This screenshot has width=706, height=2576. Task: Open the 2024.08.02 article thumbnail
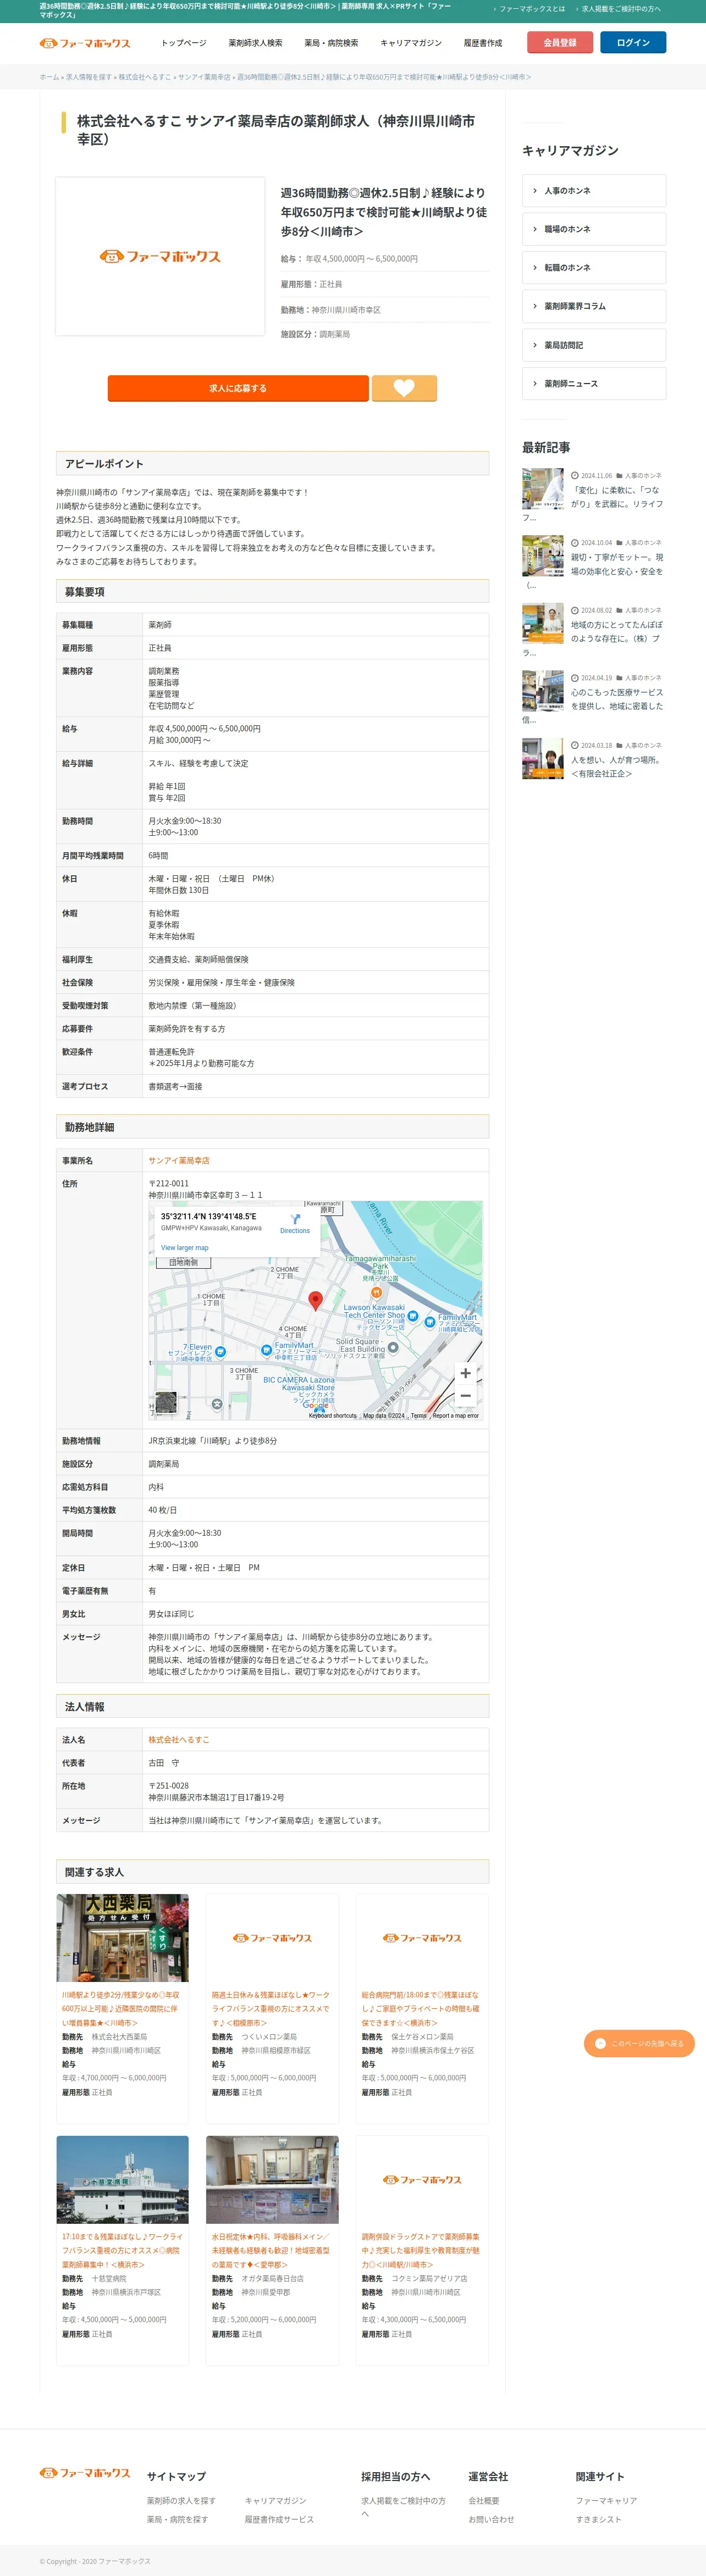click(x=543, y=624)
